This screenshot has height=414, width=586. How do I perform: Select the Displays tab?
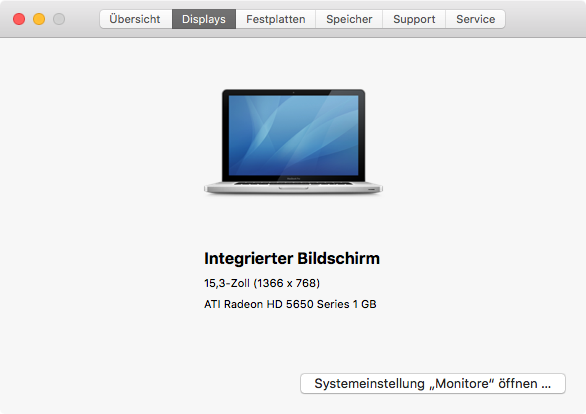204,19
